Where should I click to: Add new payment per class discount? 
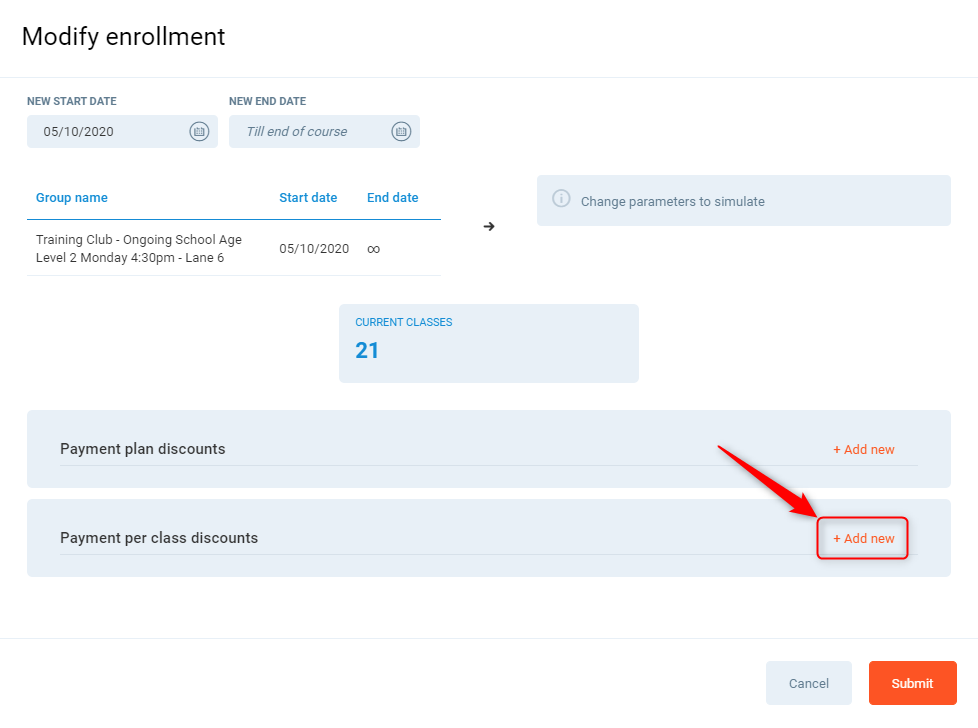863,538
